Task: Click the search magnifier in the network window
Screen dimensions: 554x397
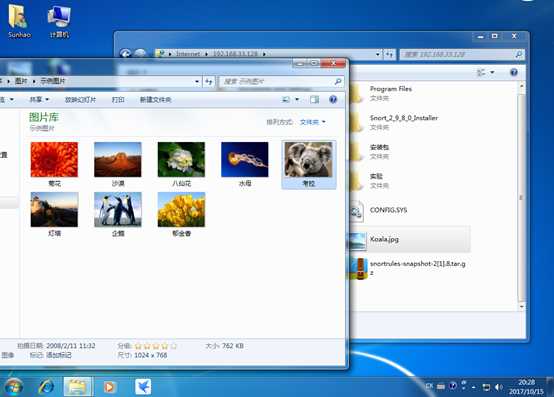Action: 519,54
